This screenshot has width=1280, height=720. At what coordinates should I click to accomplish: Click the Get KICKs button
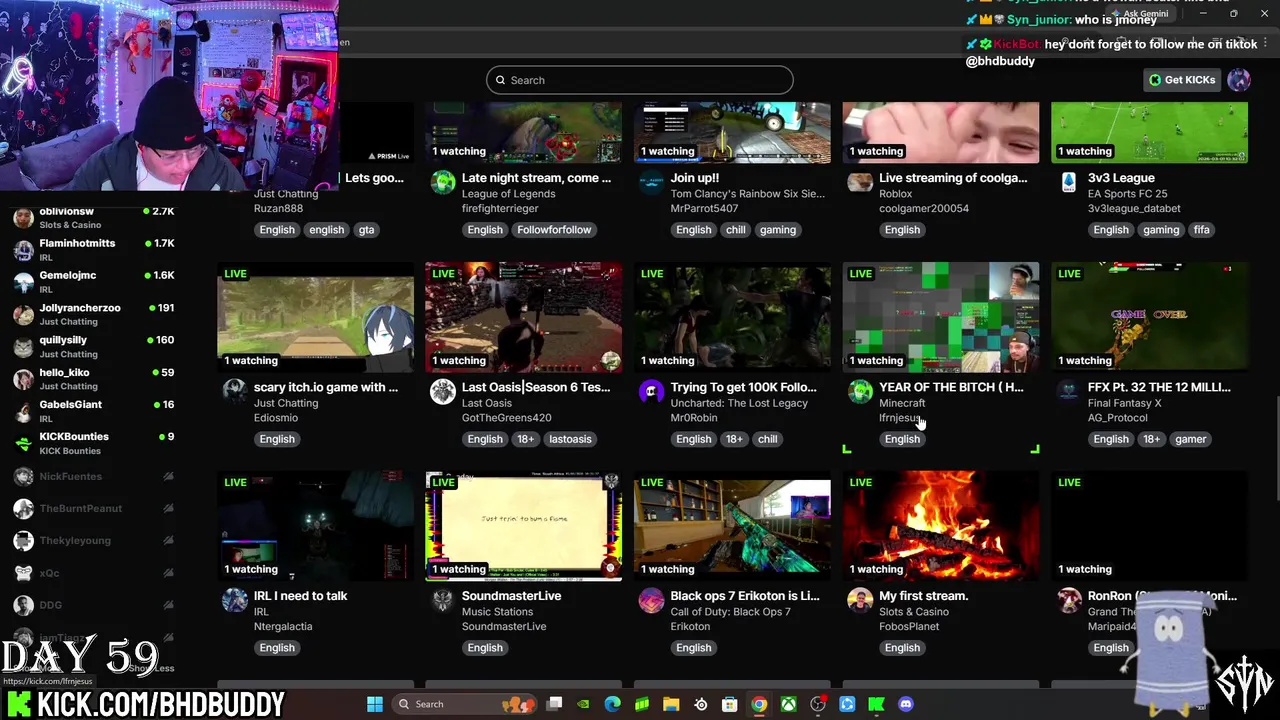click(x=1181, y=80)
